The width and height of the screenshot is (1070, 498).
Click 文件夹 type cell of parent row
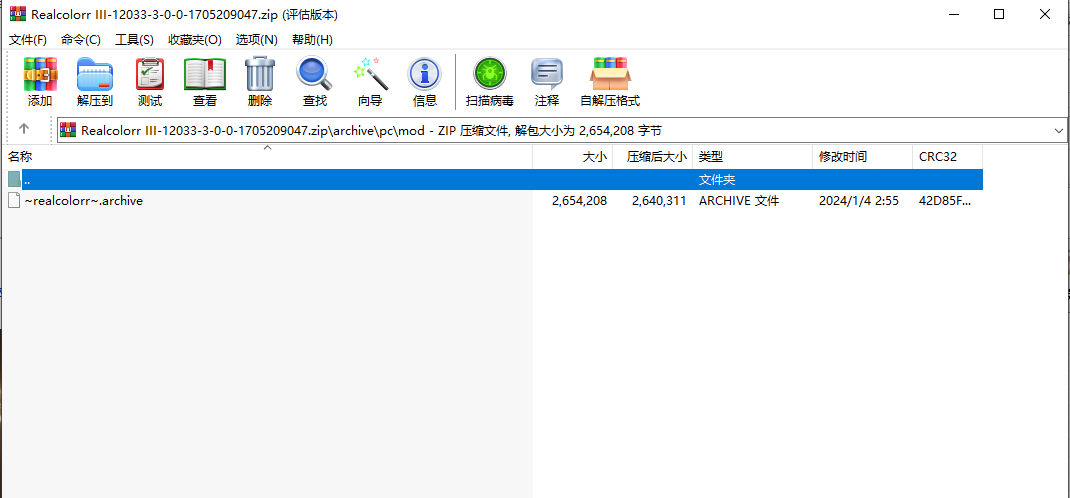pos(717,179)
